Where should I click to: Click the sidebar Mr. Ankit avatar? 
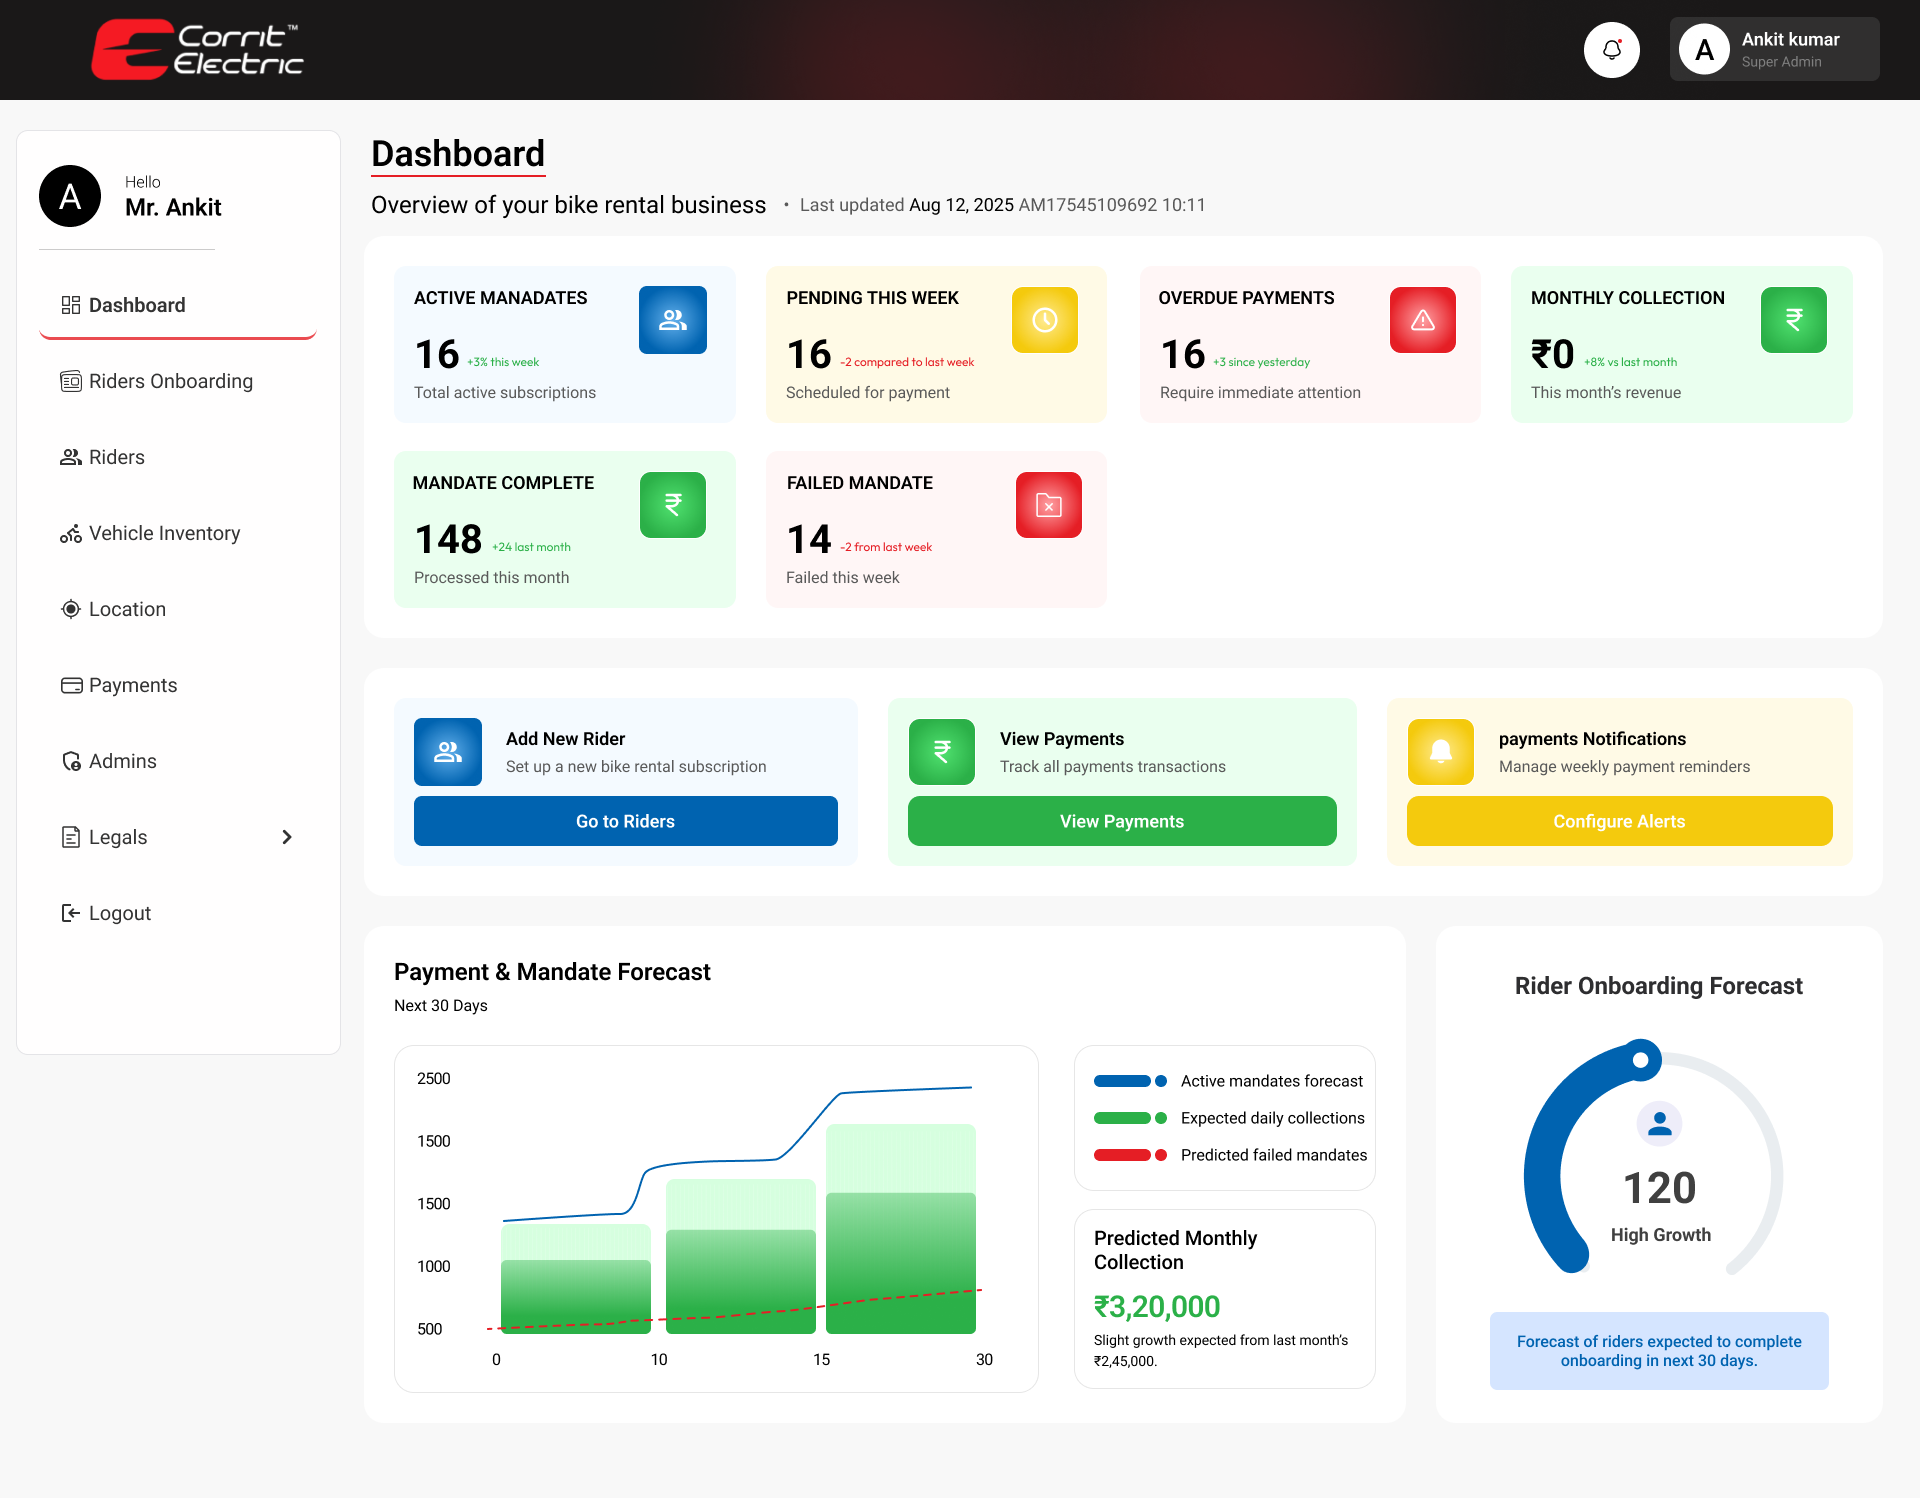pyautogui.click(x=70, y=196)
